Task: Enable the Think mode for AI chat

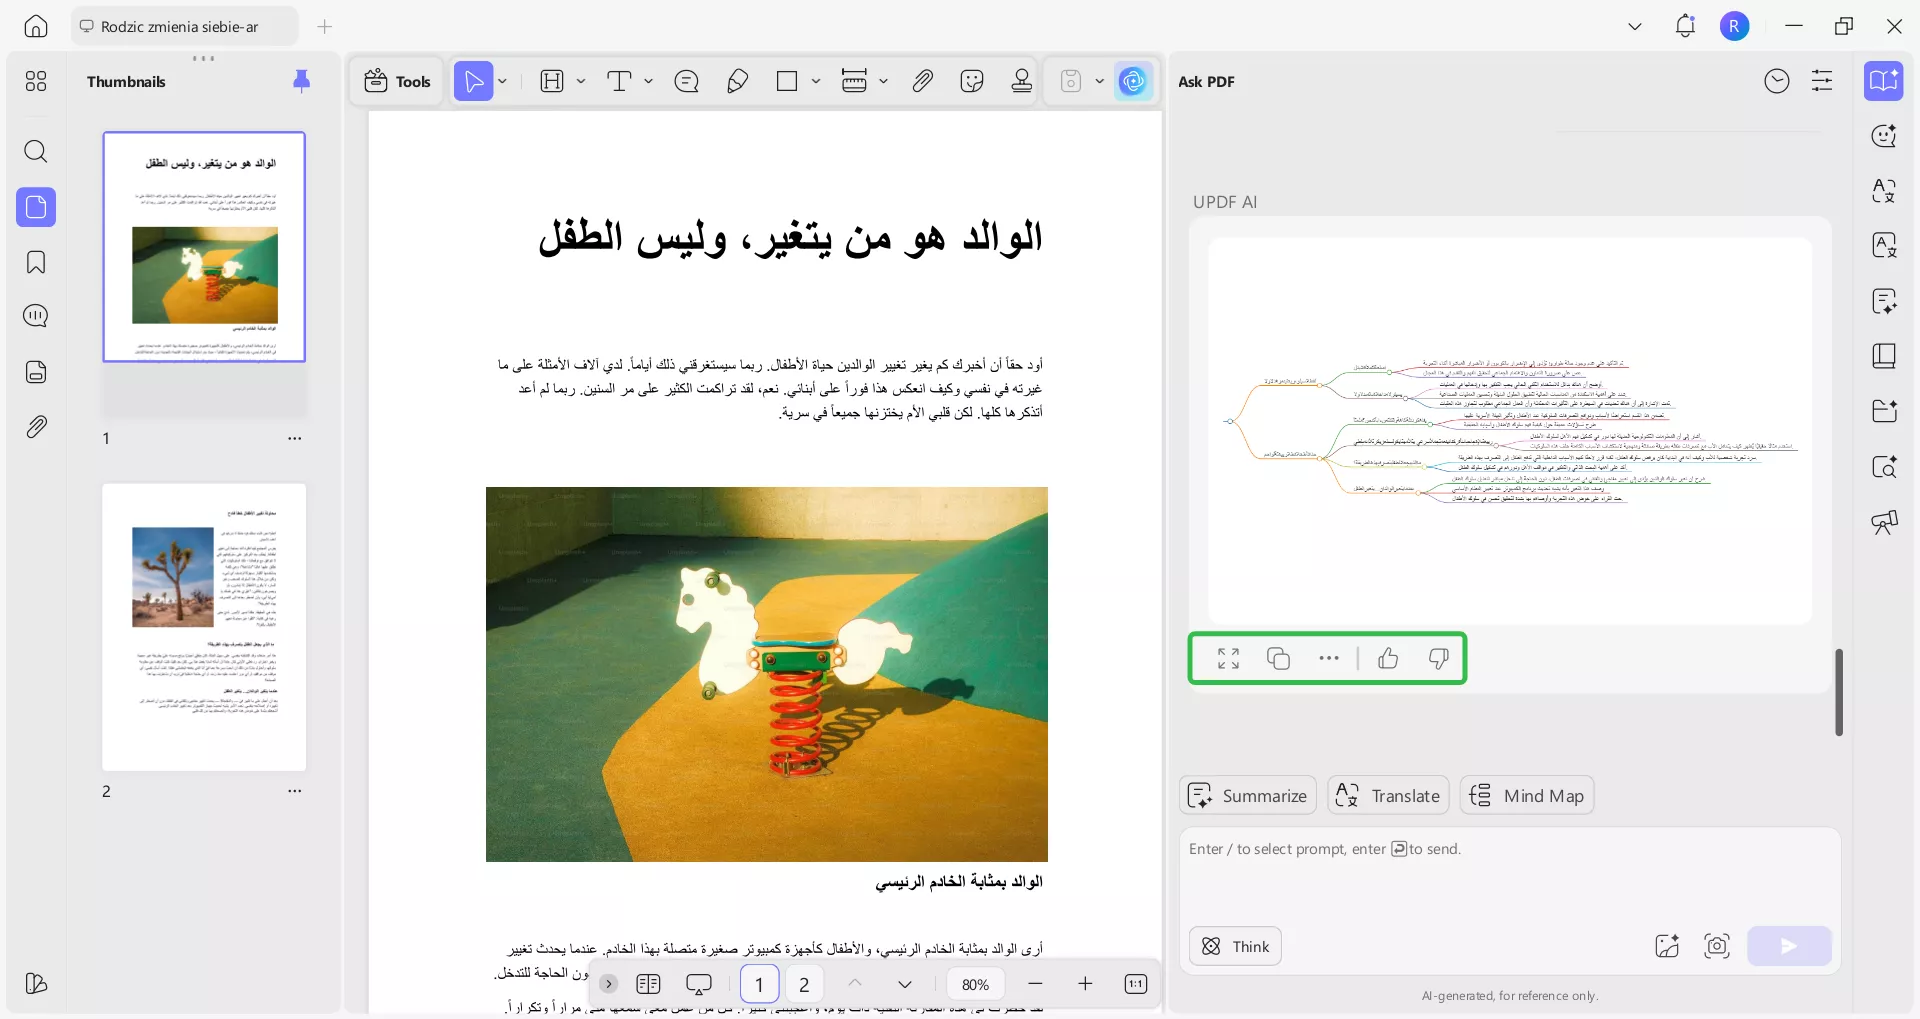Action: tap(1234, 945)
